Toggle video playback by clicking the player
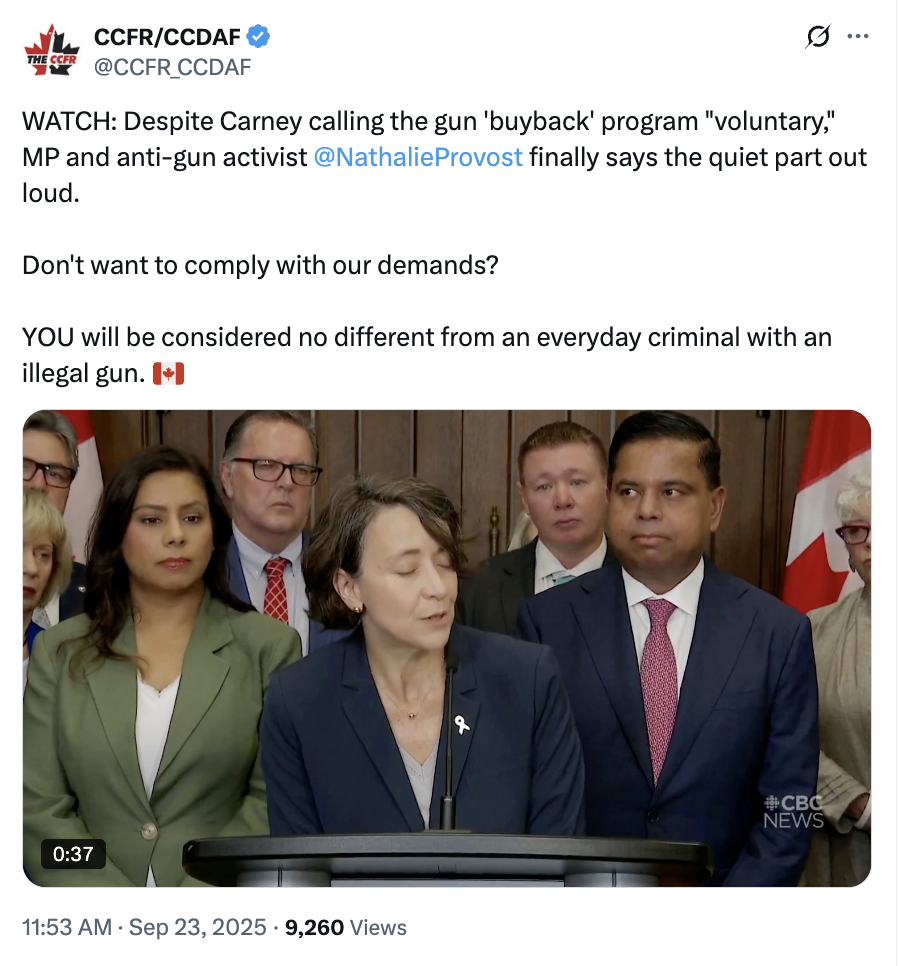Screen dimensions: 898x966 pos(448,647)
